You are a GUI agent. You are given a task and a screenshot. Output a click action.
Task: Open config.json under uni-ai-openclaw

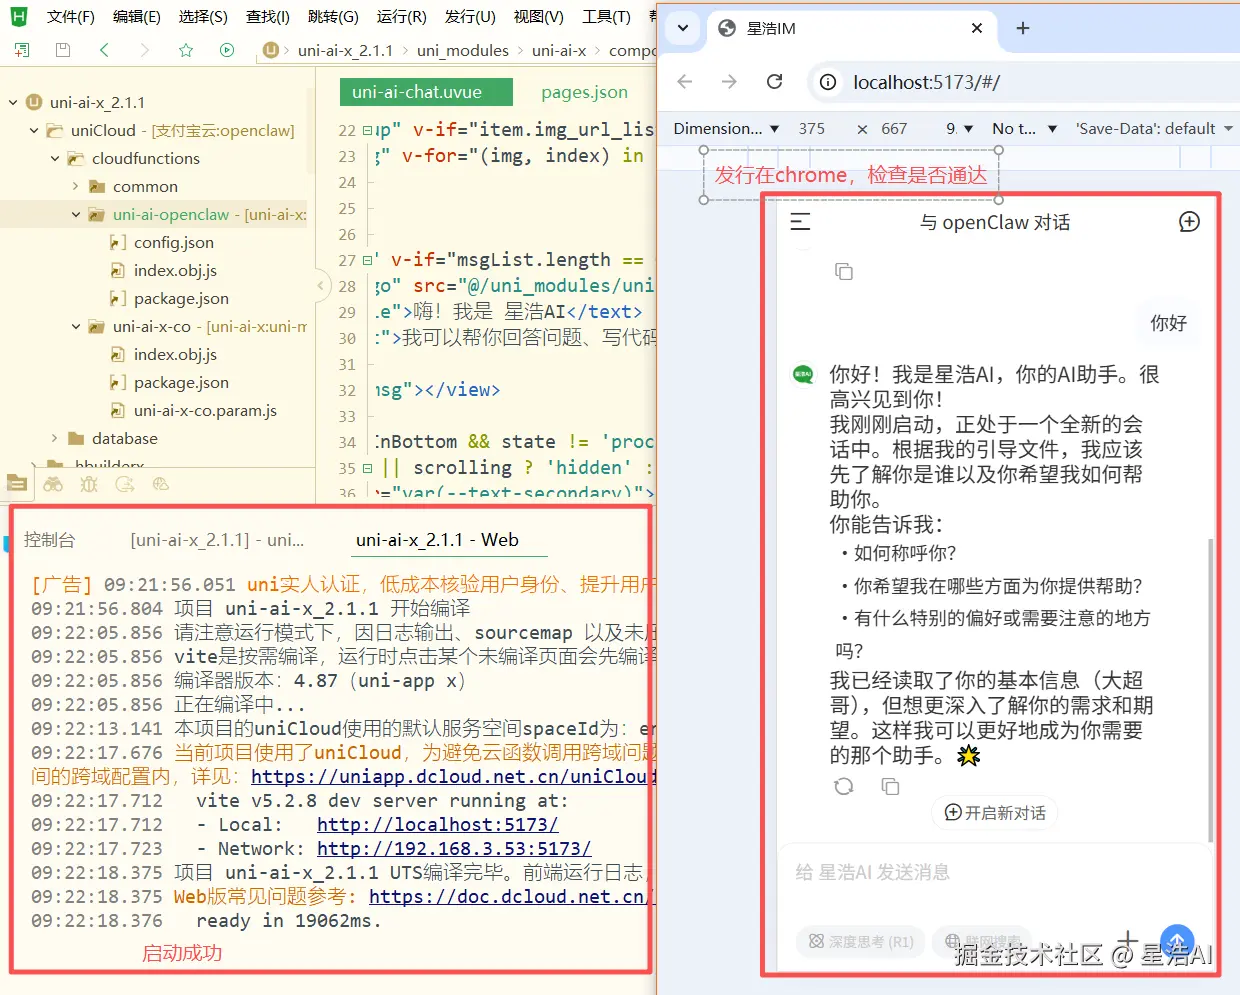coord(174,242)
